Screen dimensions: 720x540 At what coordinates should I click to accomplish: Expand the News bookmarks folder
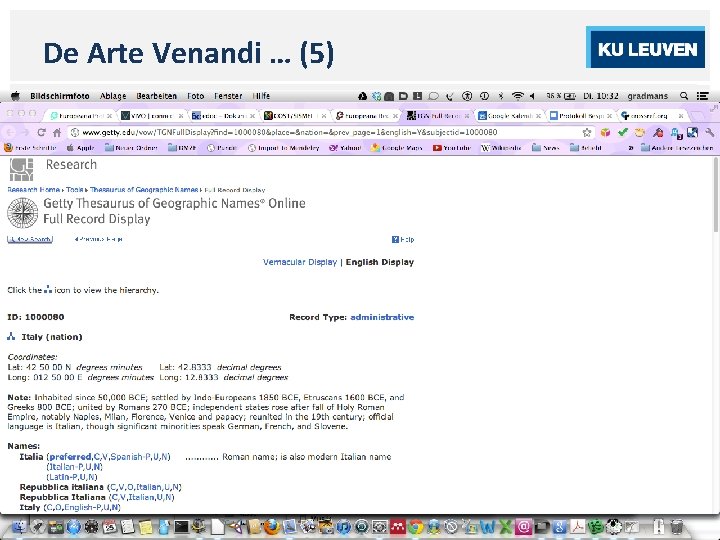[546, 148]
